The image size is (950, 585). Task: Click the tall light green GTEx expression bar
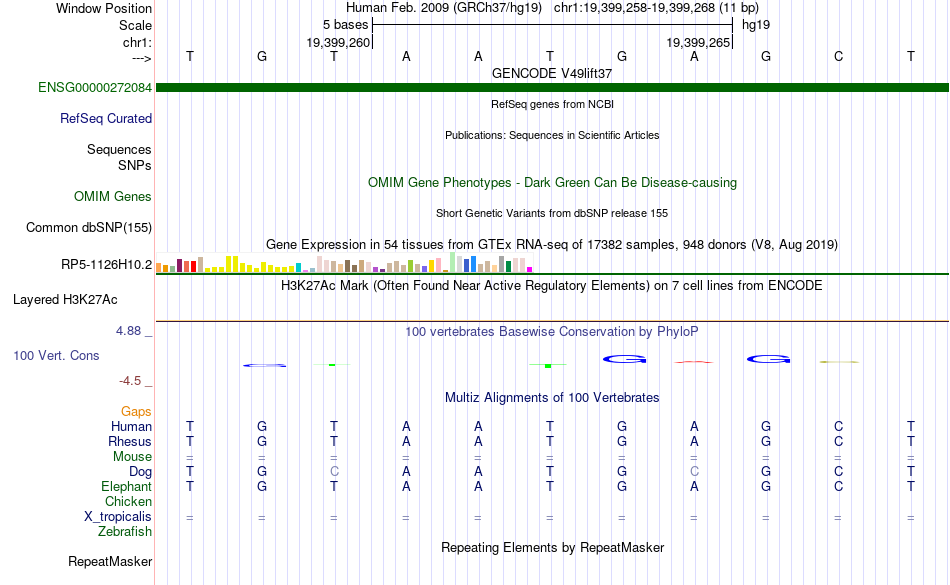[453, 262]
